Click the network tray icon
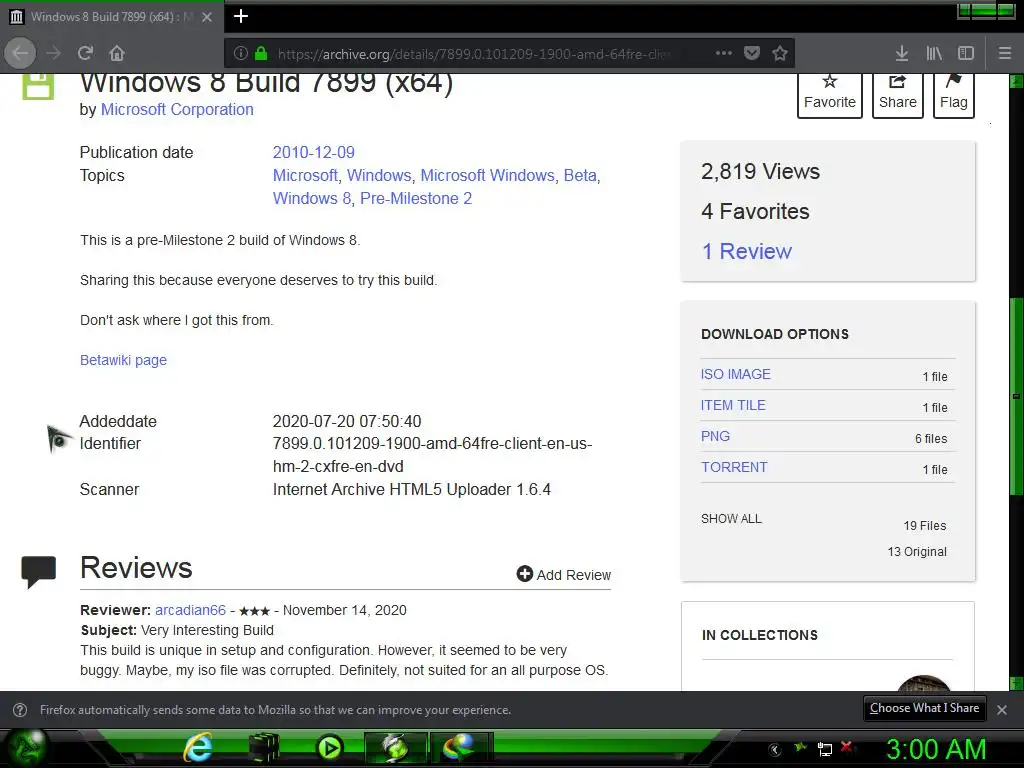This screenshot has height=768, width=1024. [824, 749]
